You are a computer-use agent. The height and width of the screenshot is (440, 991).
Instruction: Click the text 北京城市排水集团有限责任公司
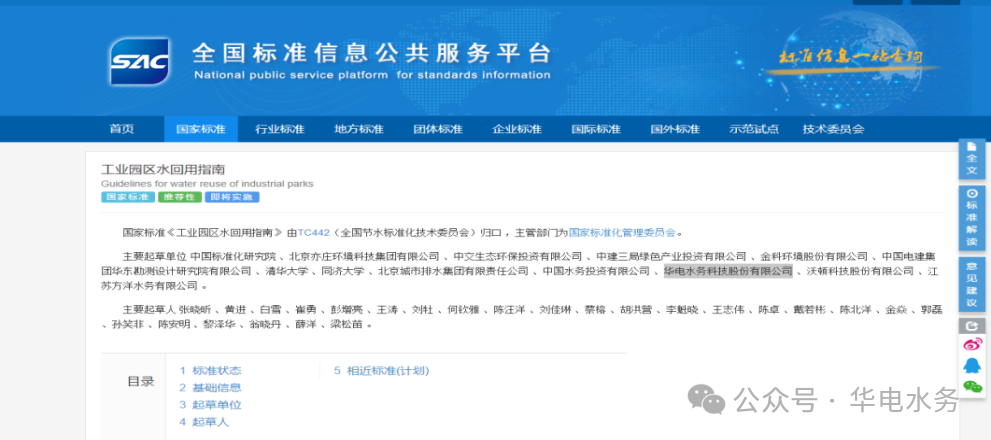[453, 271]
